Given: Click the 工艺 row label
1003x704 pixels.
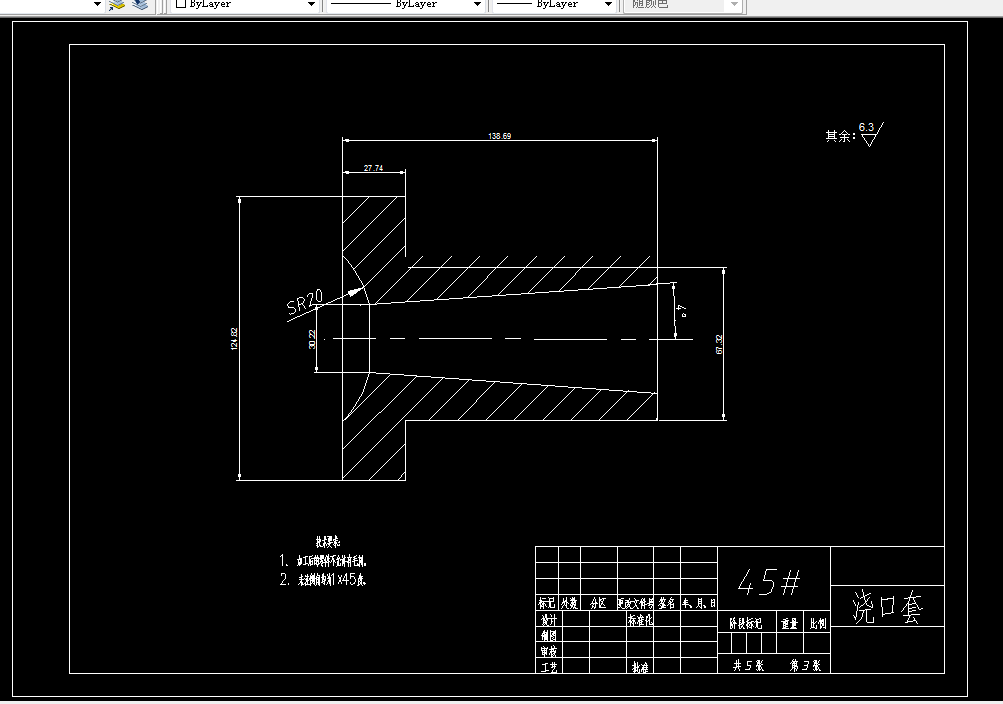Looking at the screenshot, I should coord(549,667).
